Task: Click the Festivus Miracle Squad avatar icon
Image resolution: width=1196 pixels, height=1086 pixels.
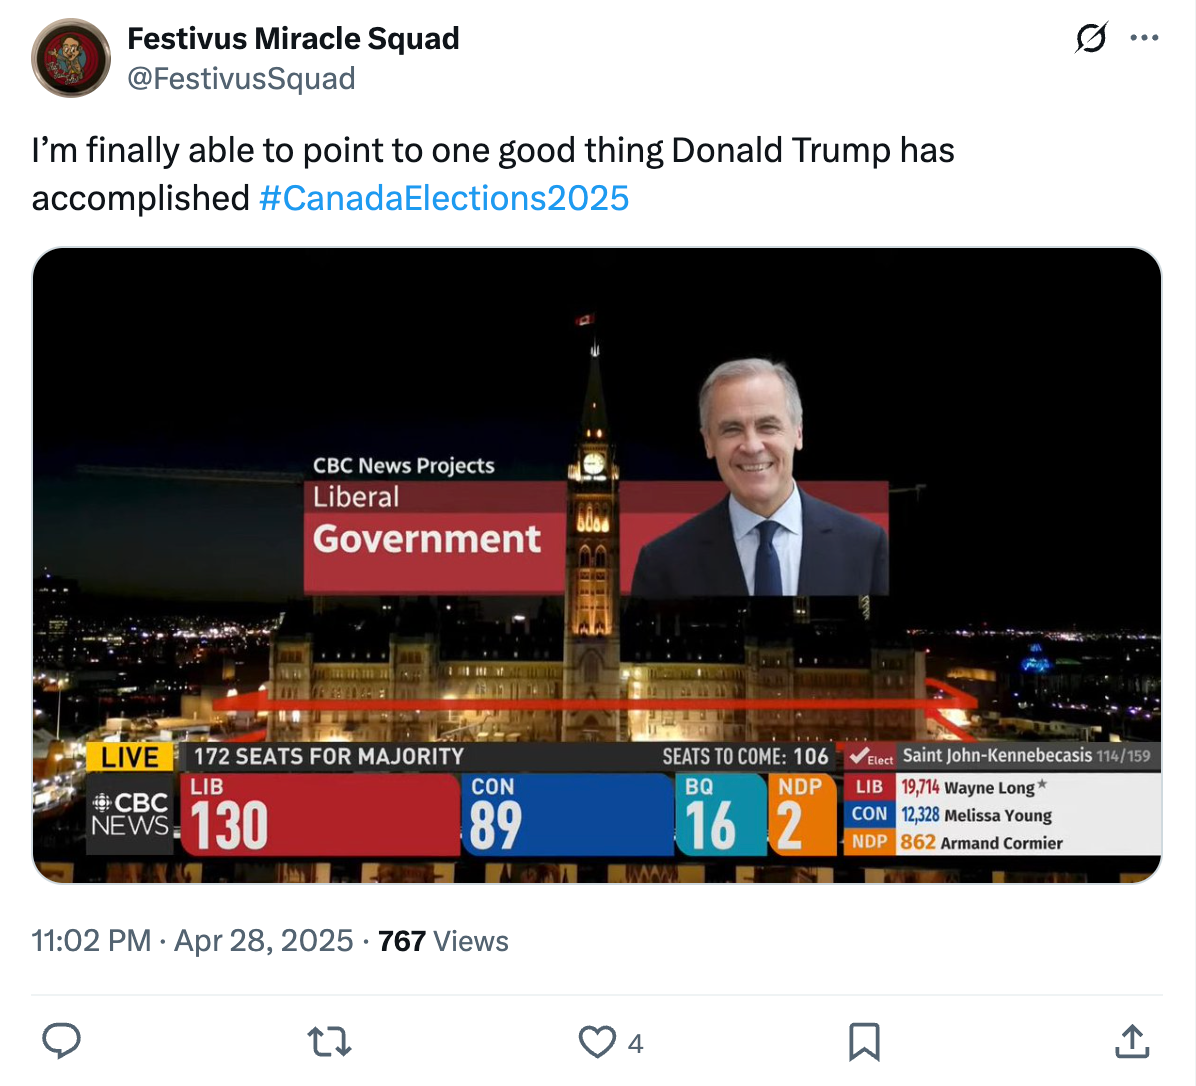Action: tap(71, 58)
